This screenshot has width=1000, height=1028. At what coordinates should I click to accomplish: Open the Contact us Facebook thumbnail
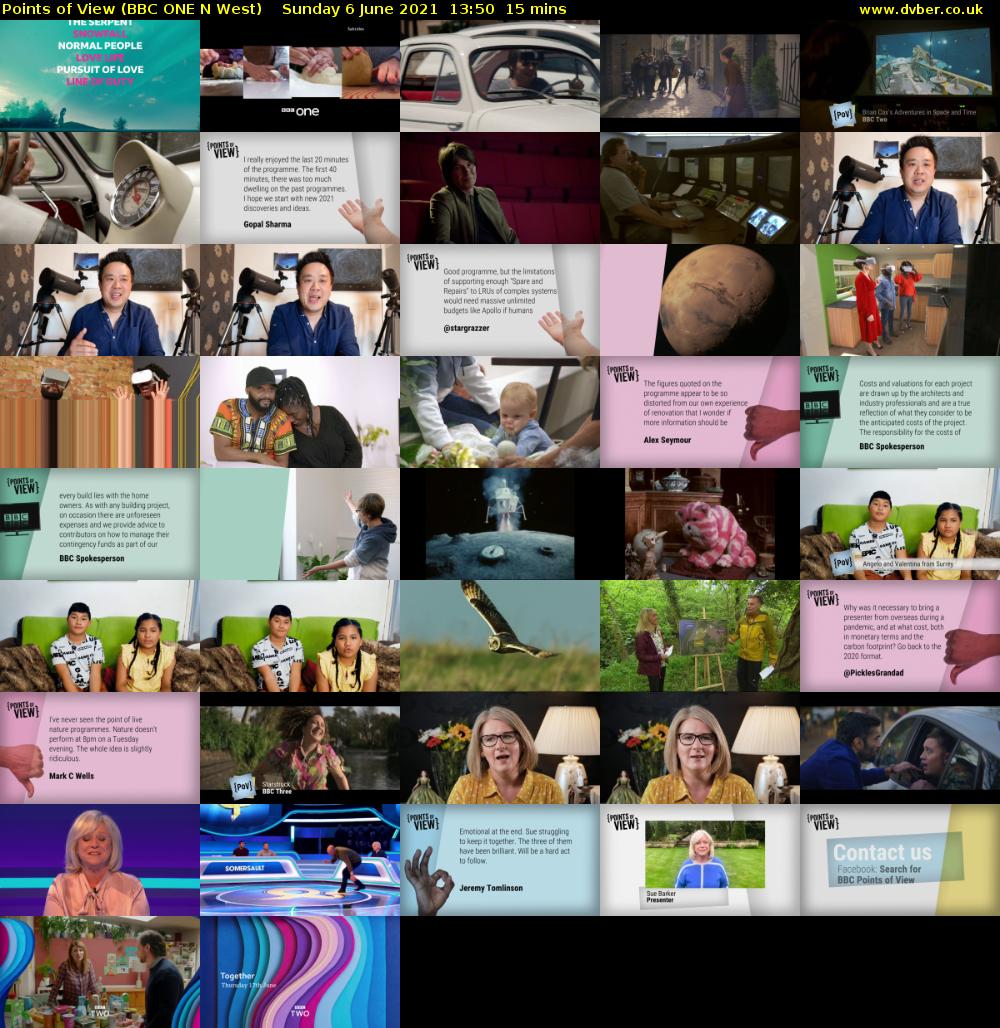900,860
